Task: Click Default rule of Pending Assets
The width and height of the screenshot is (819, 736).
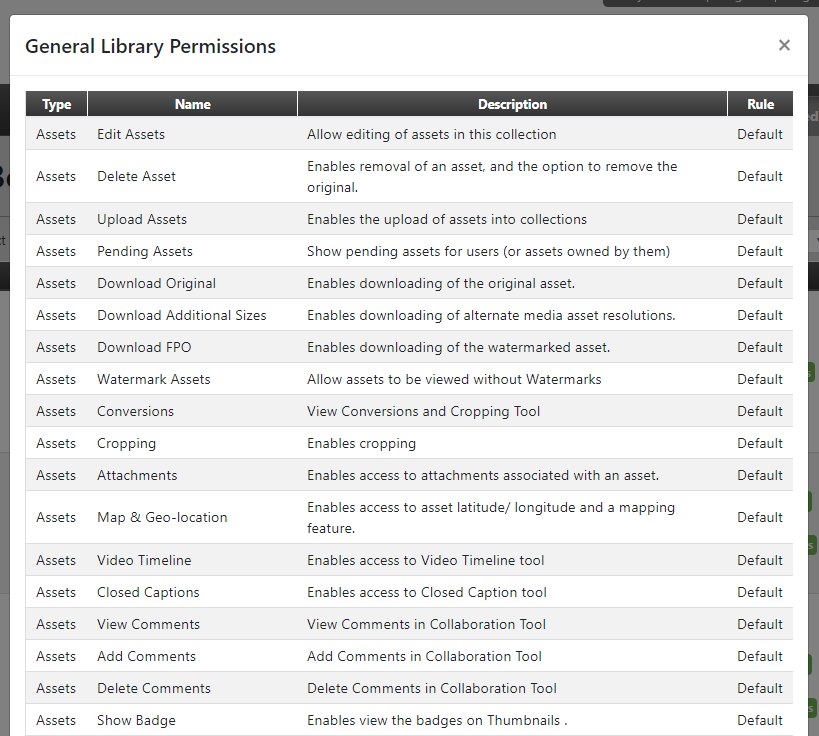Action: click(x=759, y=251)
